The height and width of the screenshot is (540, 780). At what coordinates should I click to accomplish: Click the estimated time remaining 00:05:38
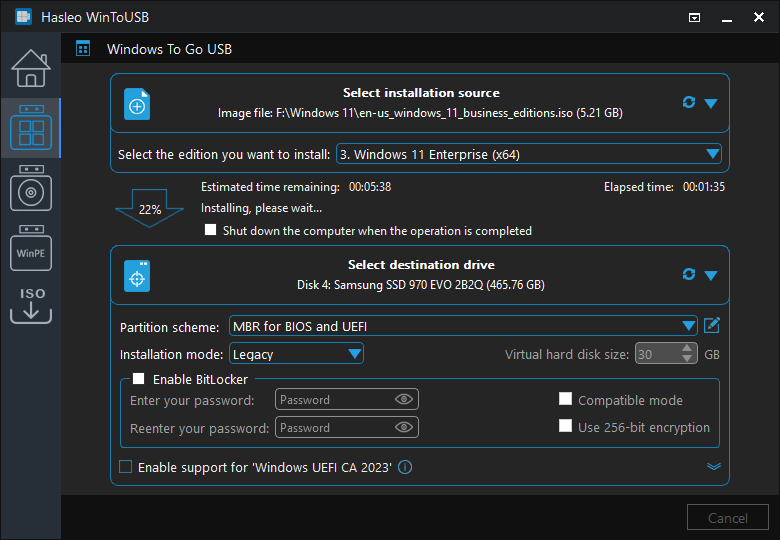pyautogui.click(x=370, y=187)
